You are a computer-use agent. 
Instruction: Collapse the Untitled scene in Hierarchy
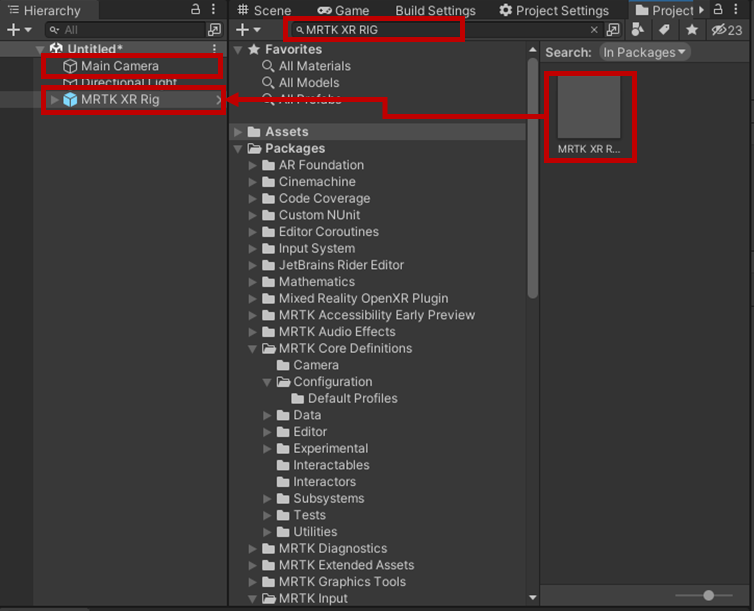(40, 49)
